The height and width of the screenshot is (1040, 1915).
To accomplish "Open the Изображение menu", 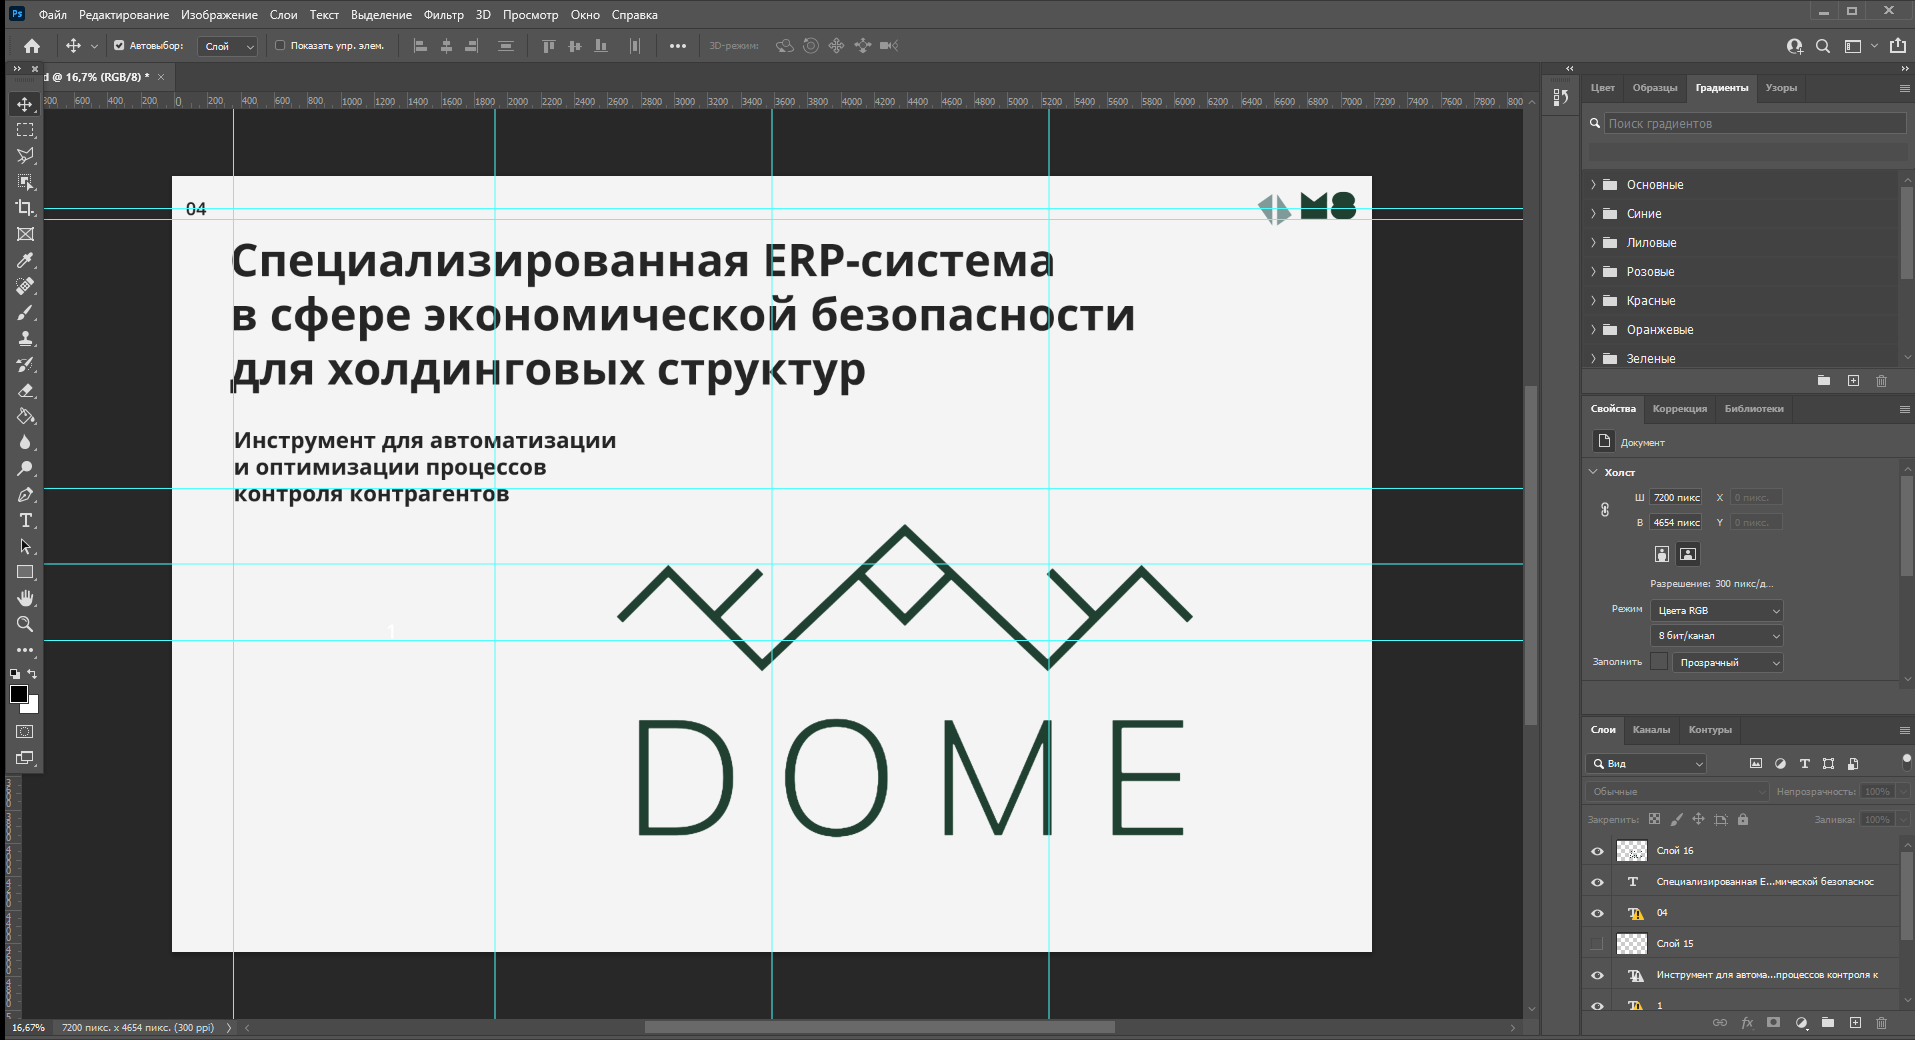I will (x=219, y=15).
